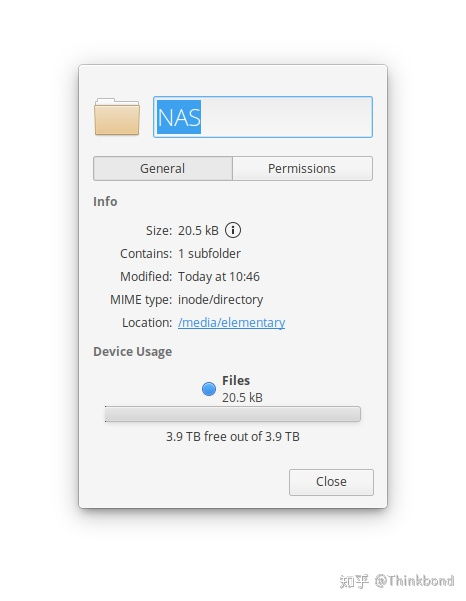
Task: Click the 'Today at 10:46' modified value
Action: [x=219, y=276]
